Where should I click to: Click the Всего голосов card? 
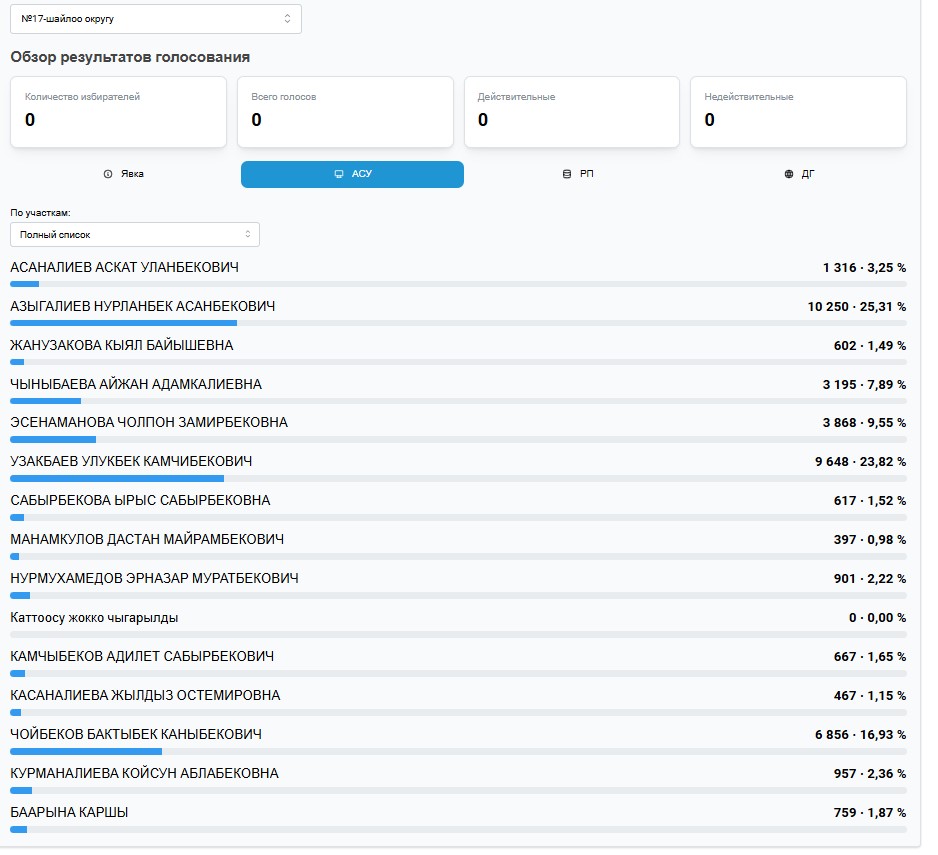[x=345, y=112]
